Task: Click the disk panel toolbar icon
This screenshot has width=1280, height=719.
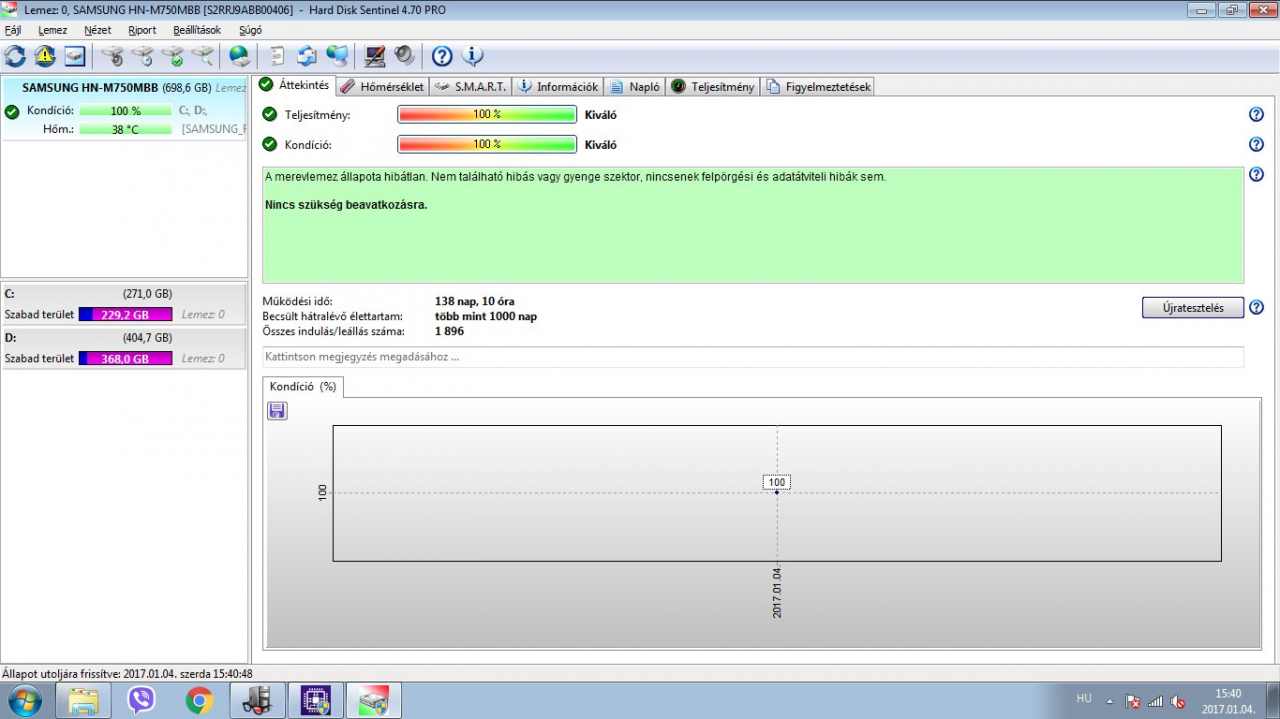Action: click(75, 56)
